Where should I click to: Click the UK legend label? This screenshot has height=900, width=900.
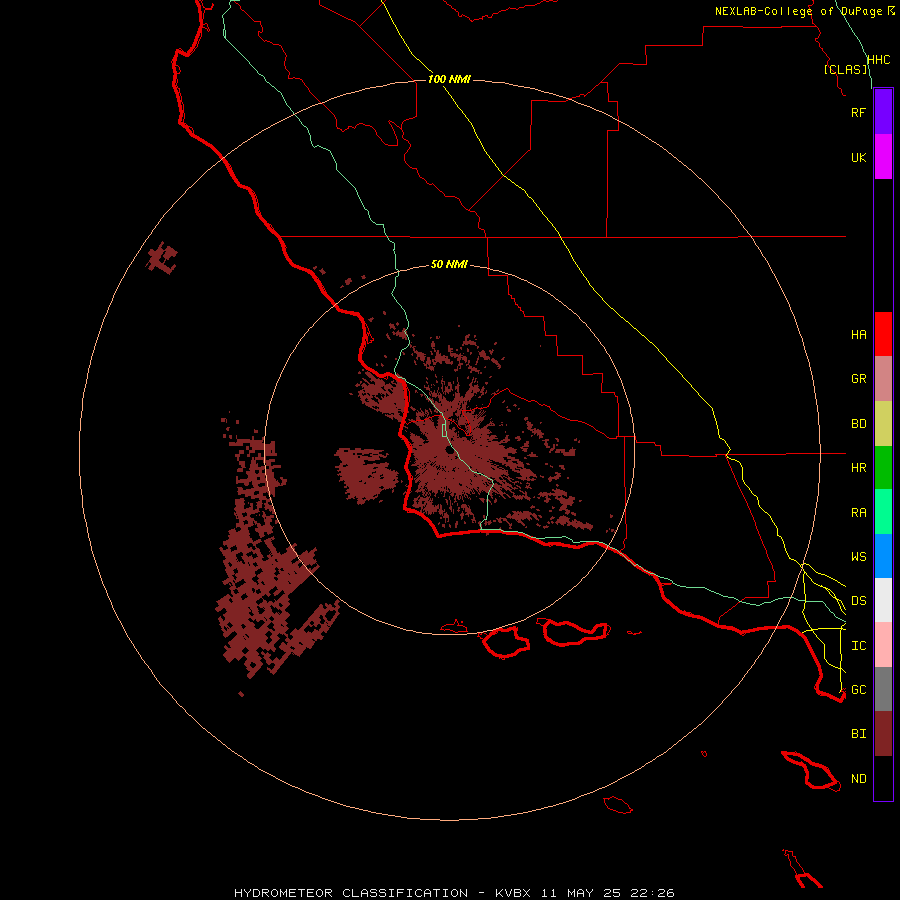[858, 157]
